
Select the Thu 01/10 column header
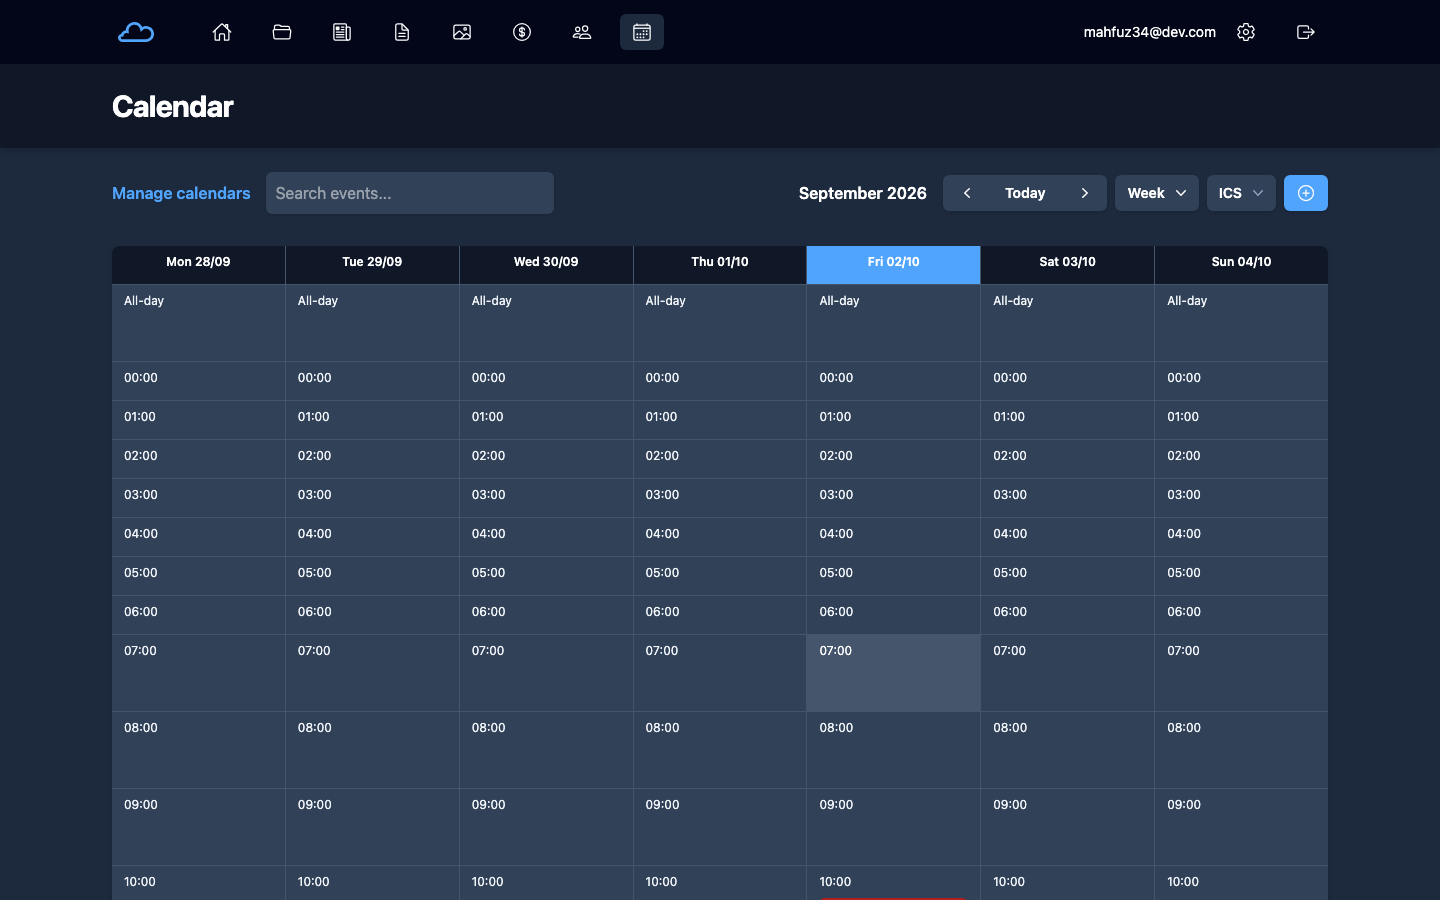tap(720, 265)
